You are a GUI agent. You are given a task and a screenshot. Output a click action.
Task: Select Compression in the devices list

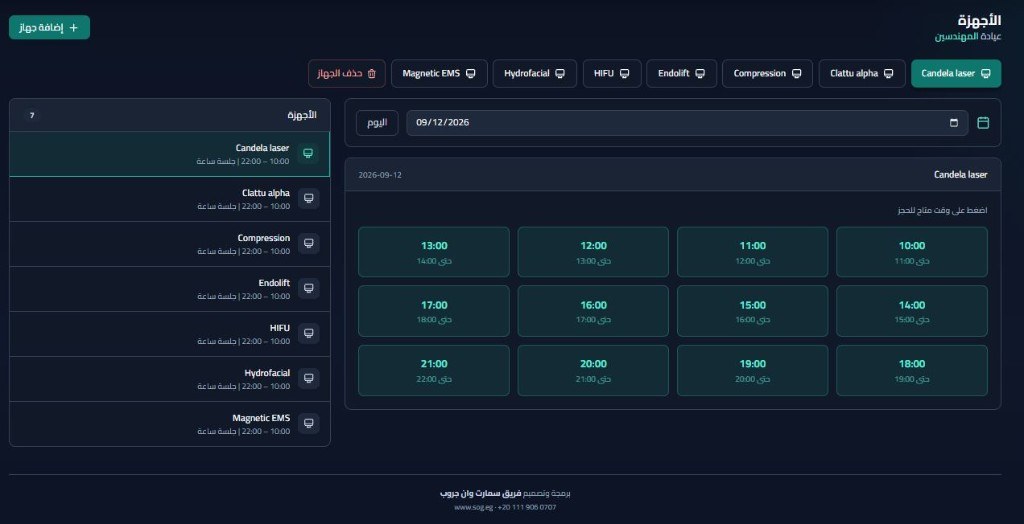(170, 244)
